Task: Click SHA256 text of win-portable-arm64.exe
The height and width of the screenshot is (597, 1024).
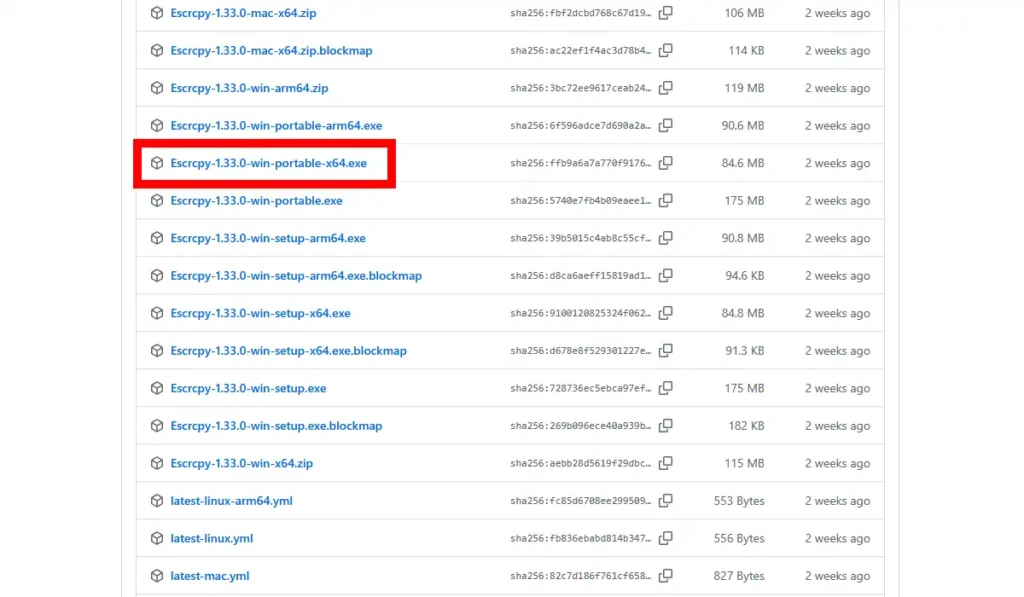Action: point(580,126)
